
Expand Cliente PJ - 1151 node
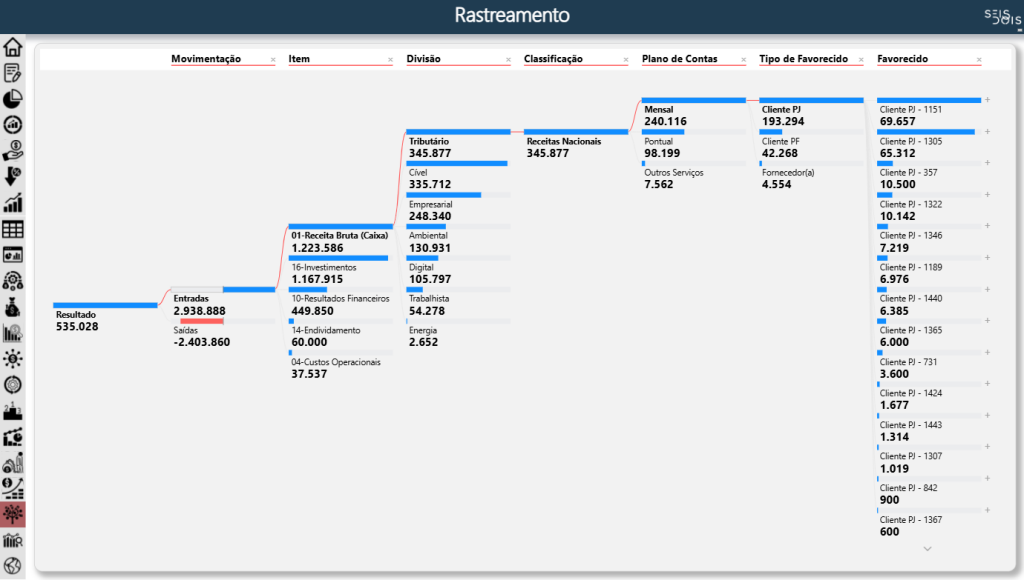tap(987, 100)
